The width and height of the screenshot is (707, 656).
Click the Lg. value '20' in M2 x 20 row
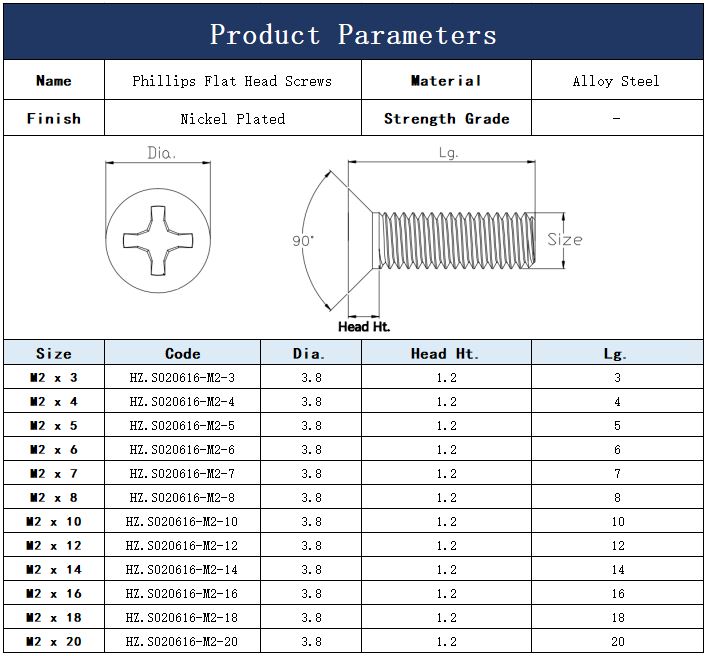pos(618,641)
